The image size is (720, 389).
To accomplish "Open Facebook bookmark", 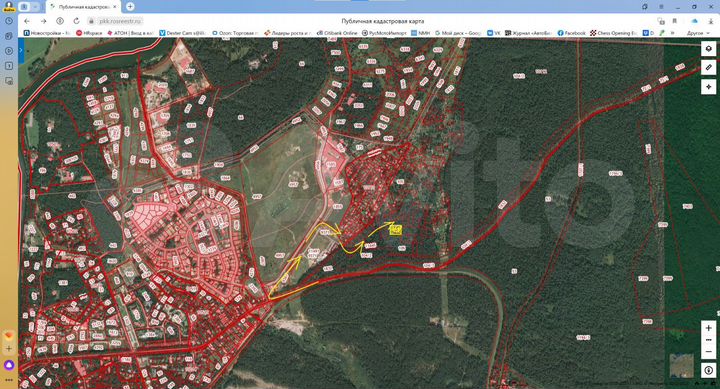I will 572,33.
